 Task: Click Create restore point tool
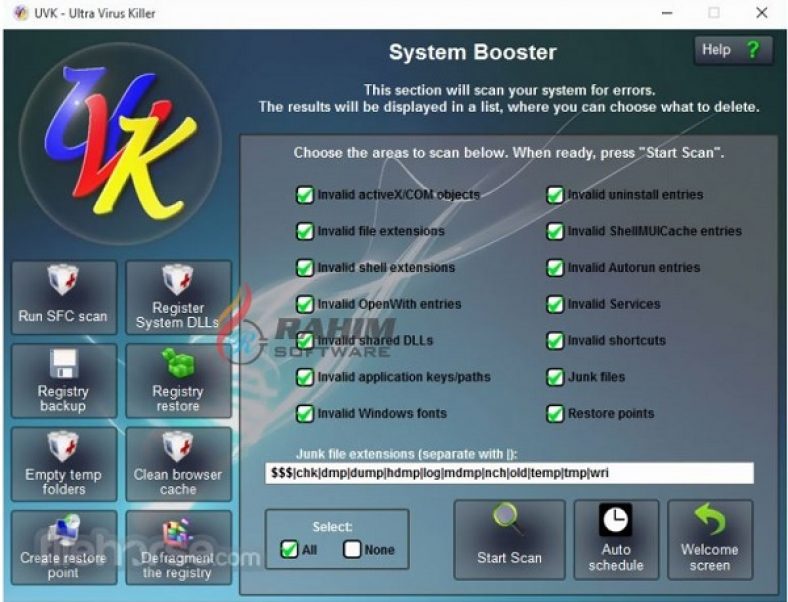pyautogui.click(x=64, y=548)
